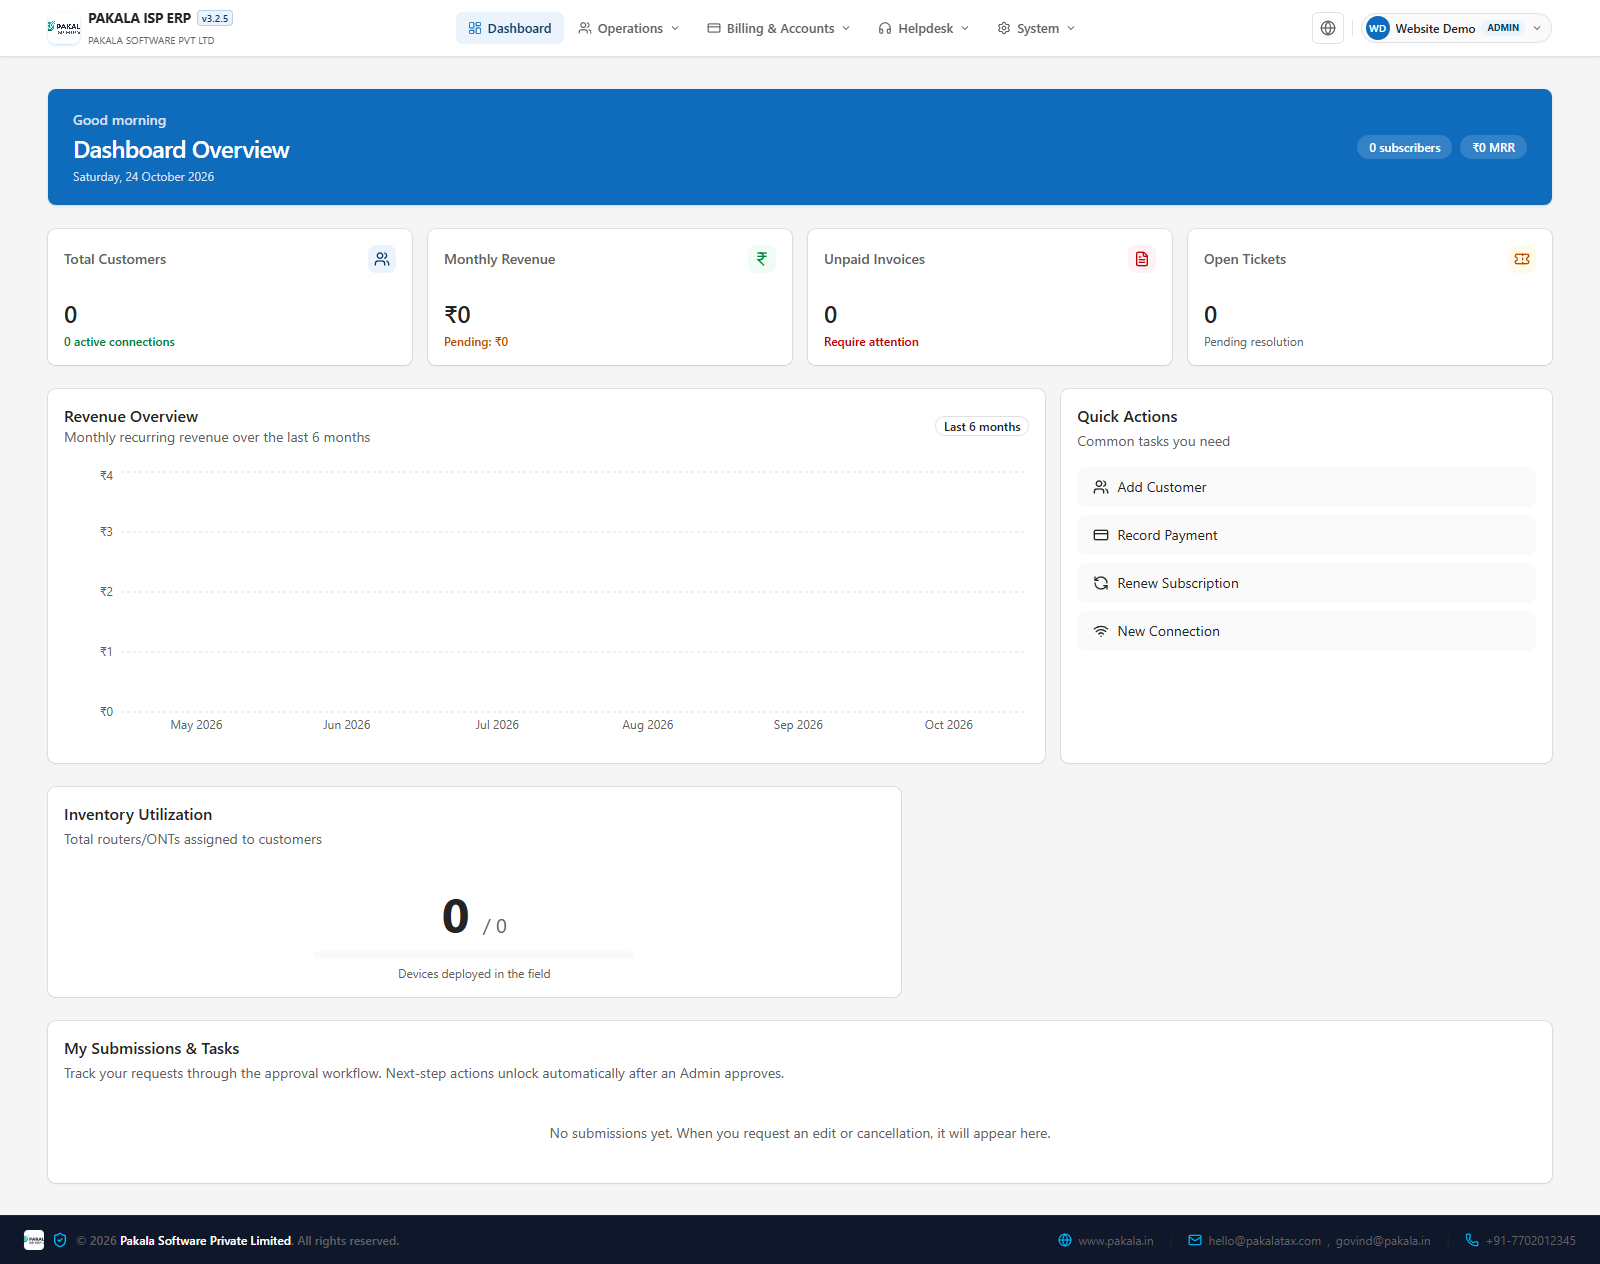1600x1264 pixels.
Task: Click the WD user avatar
Action: [1378, 28]
